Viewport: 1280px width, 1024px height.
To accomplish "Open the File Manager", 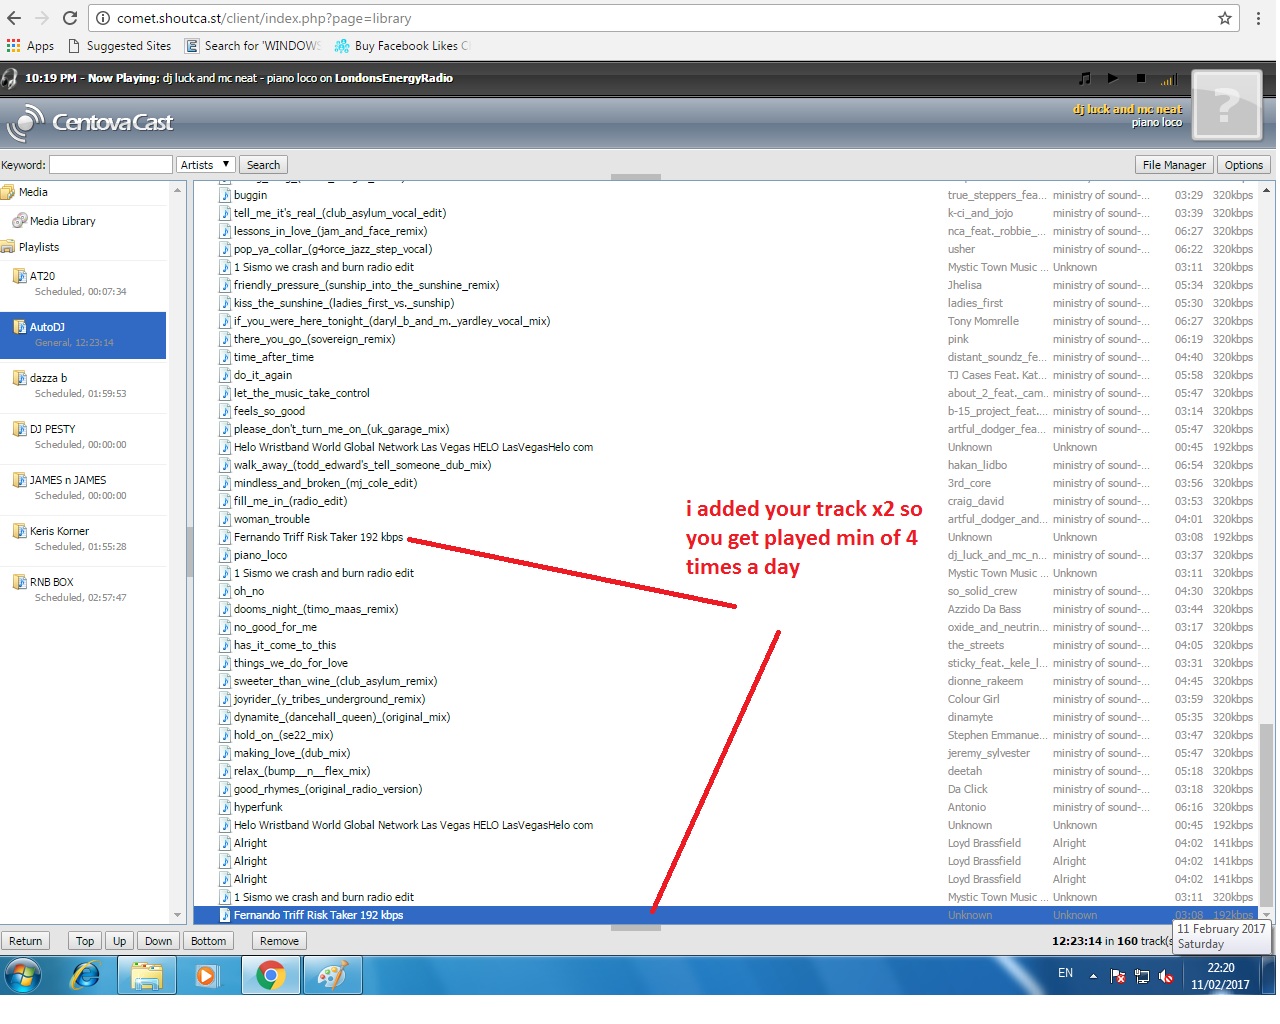I will click(x=1174, y=165).
